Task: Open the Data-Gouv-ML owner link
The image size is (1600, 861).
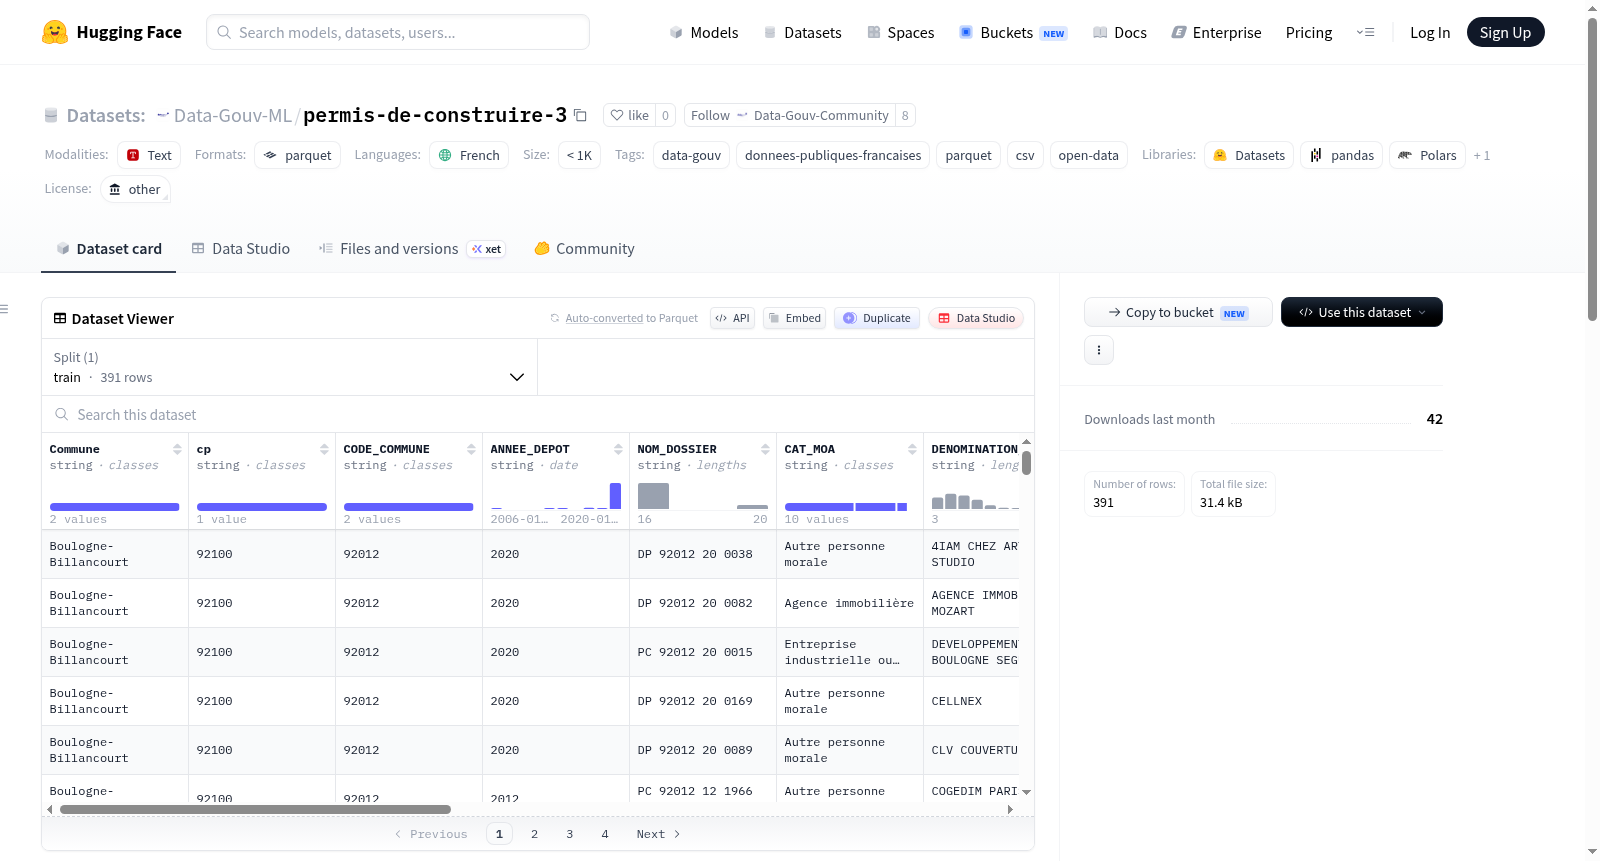Action: [233, 115]
